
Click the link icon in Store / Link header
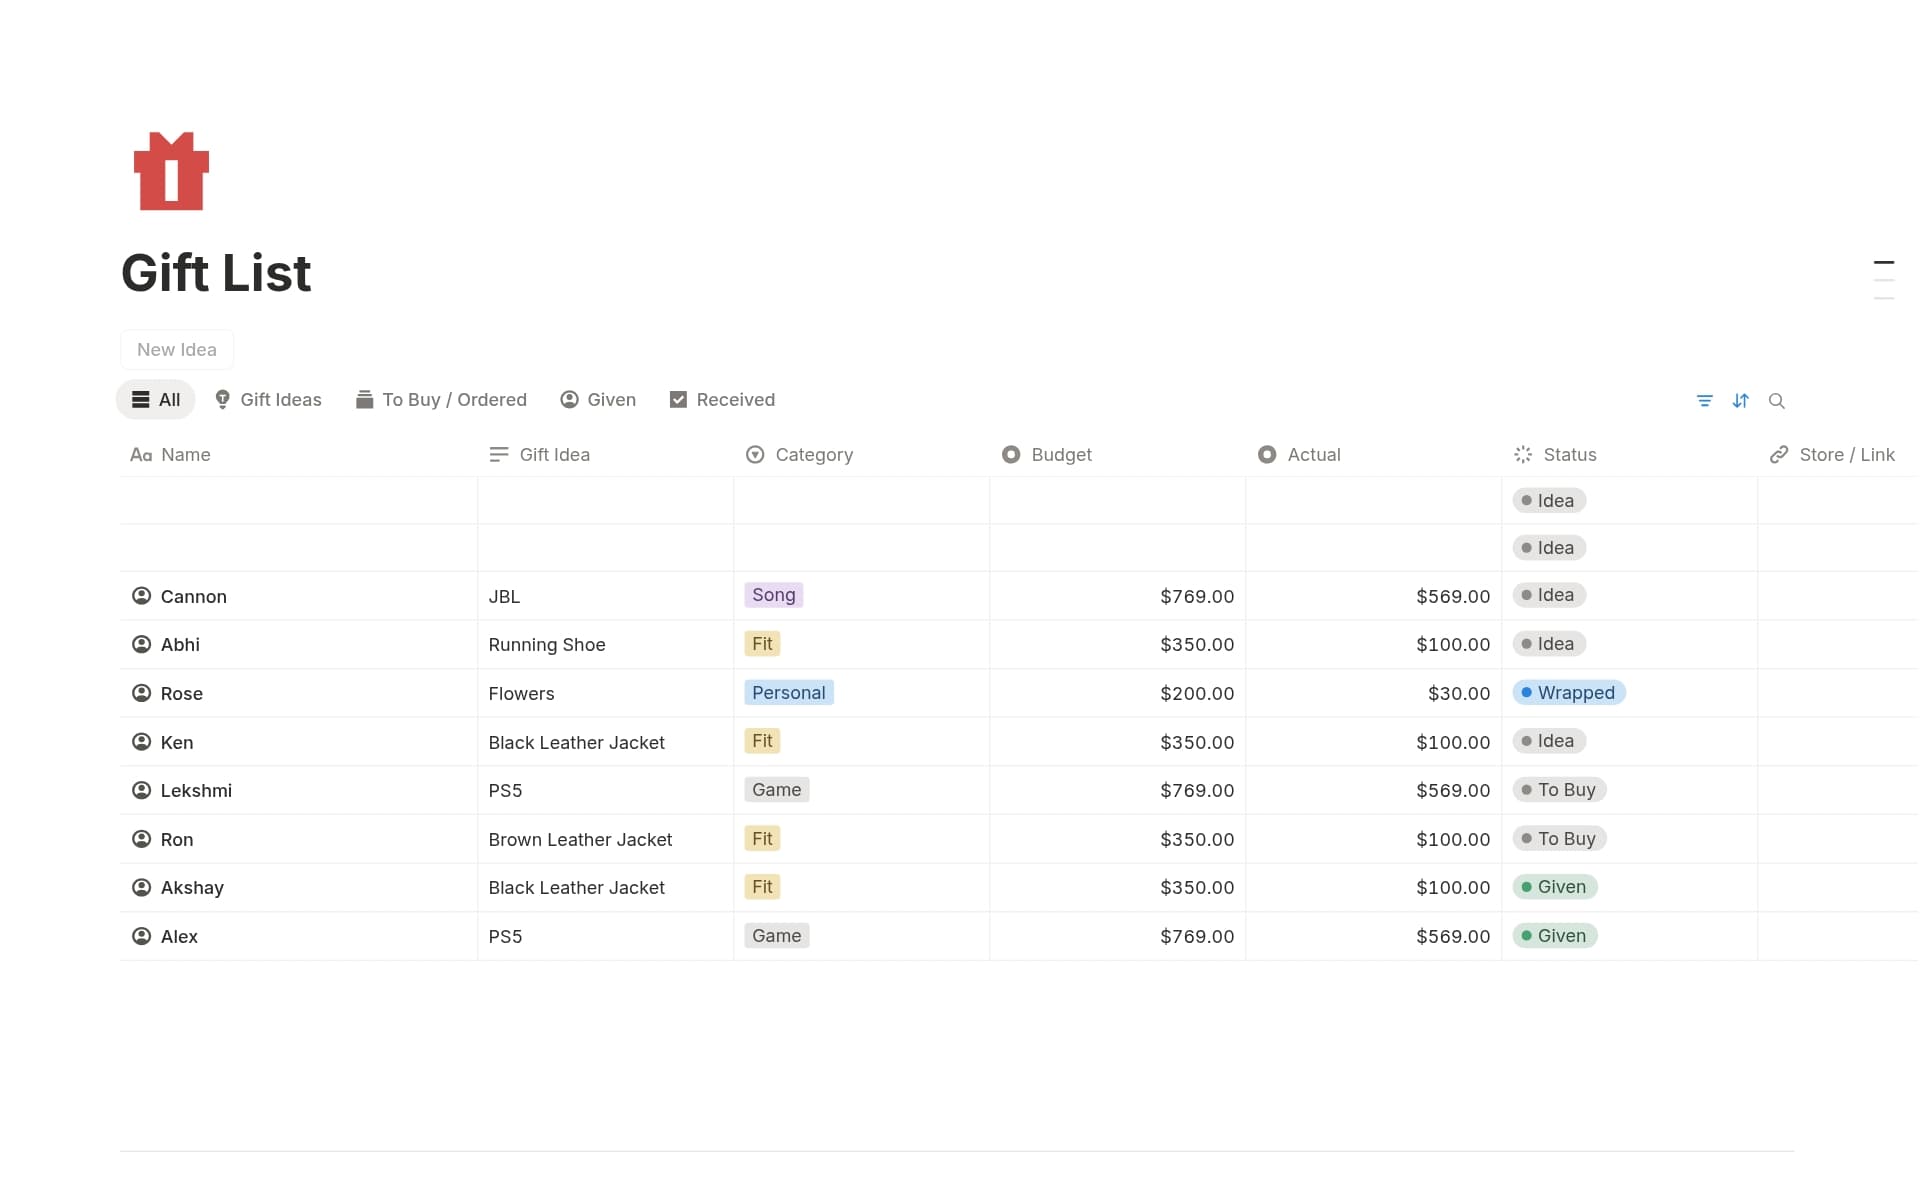tap(1780, 454)
